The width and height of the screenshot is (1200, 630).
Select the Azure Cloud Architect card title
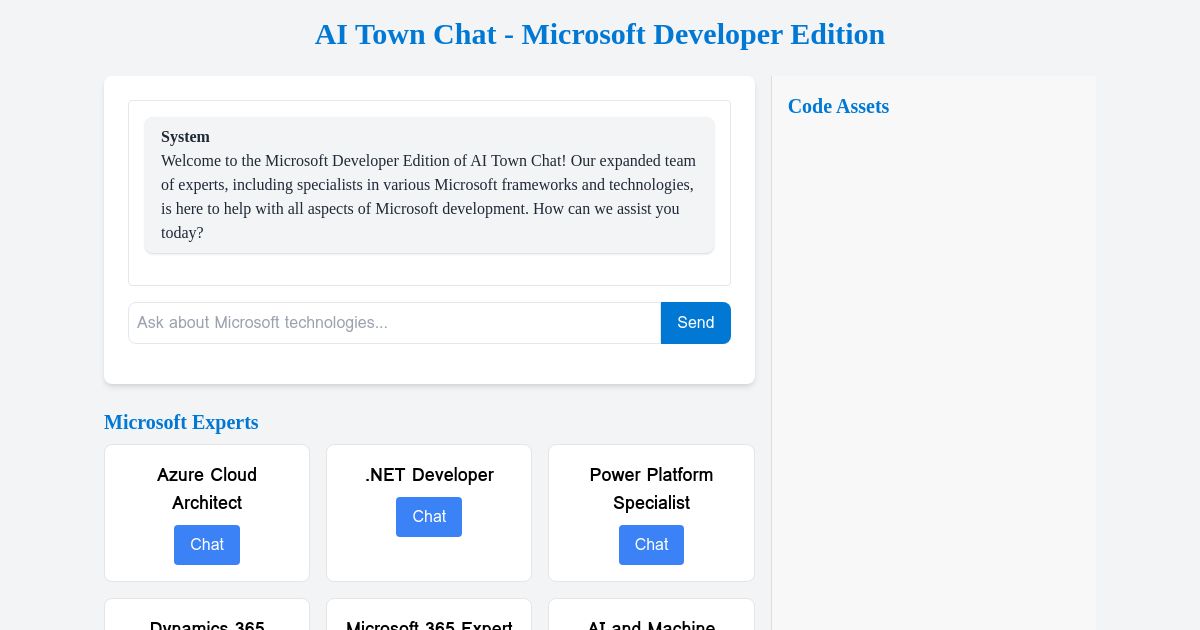(207, 489)
